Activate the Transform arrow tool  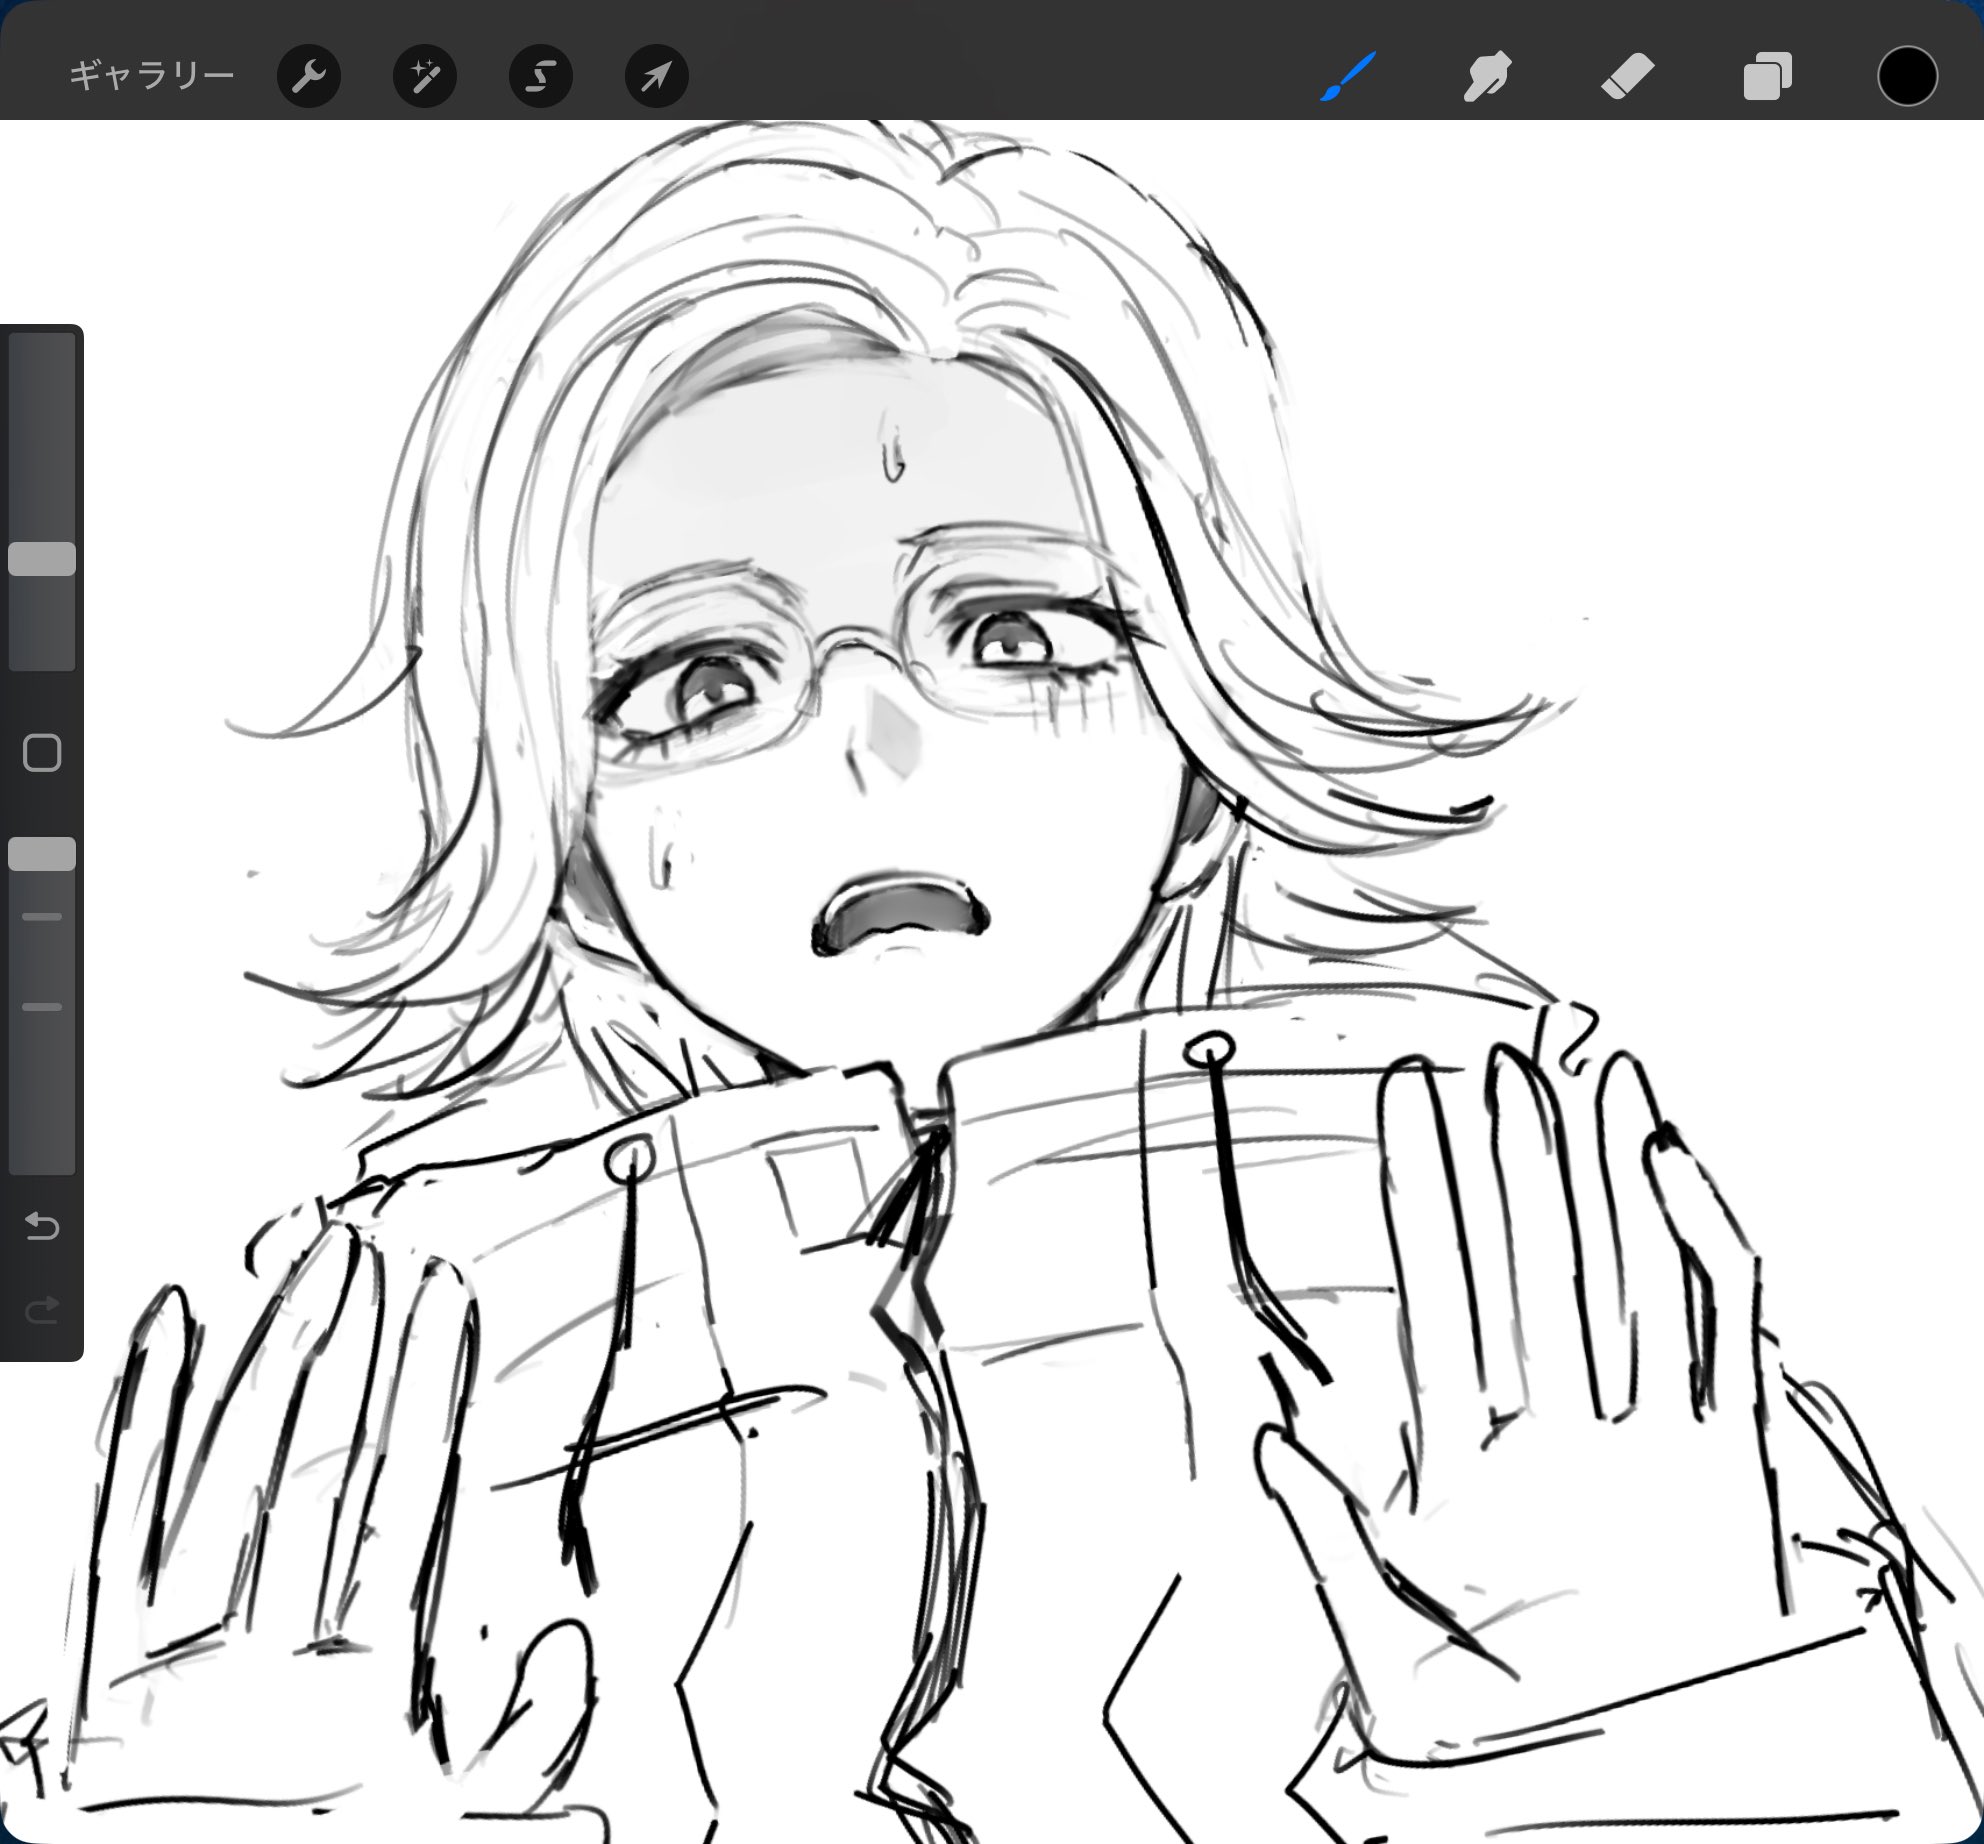click(656, 76)
